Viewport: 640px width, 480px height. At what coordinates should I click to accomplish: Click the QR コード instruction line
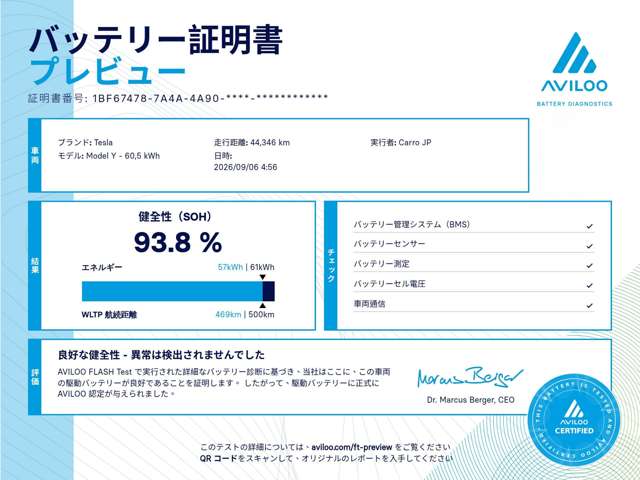[326, 459]
